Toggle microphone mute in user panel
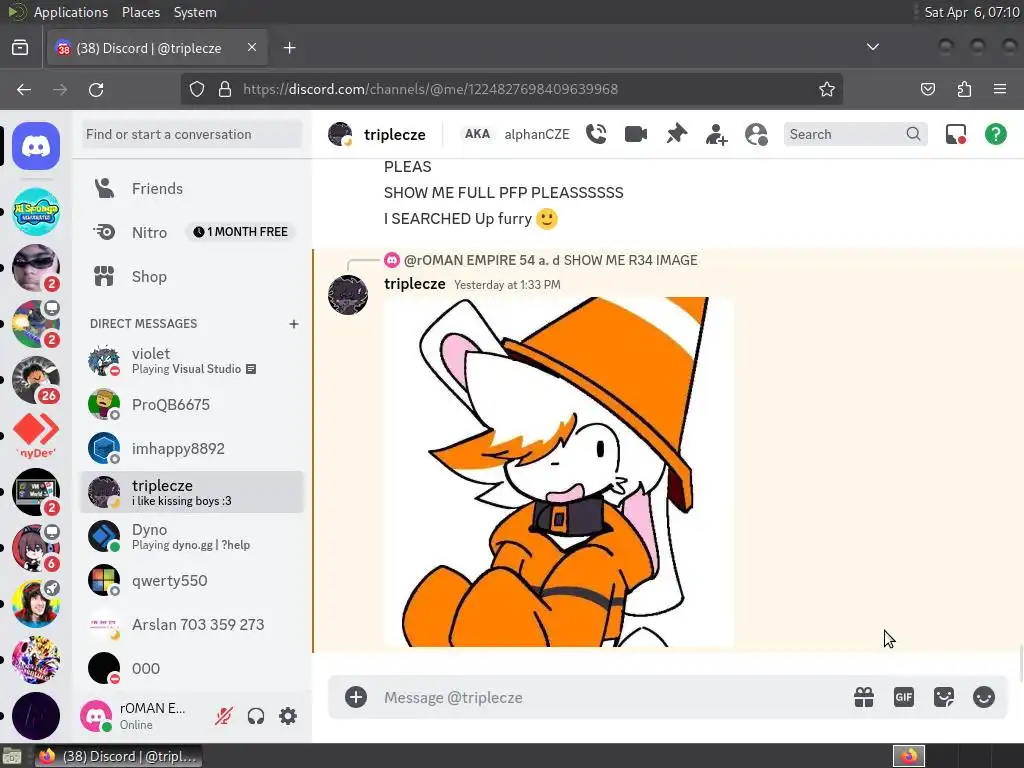The image size is (1024, 768). 223,716
